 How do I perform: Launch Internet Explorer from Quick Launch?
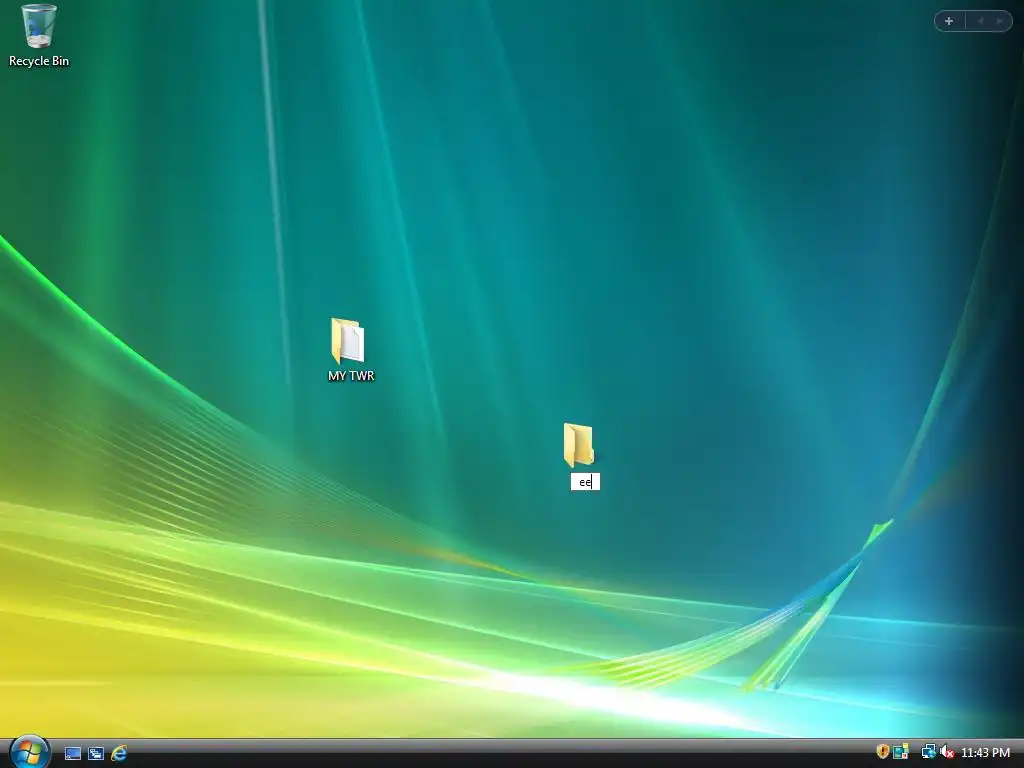click(x=119, y=753)
